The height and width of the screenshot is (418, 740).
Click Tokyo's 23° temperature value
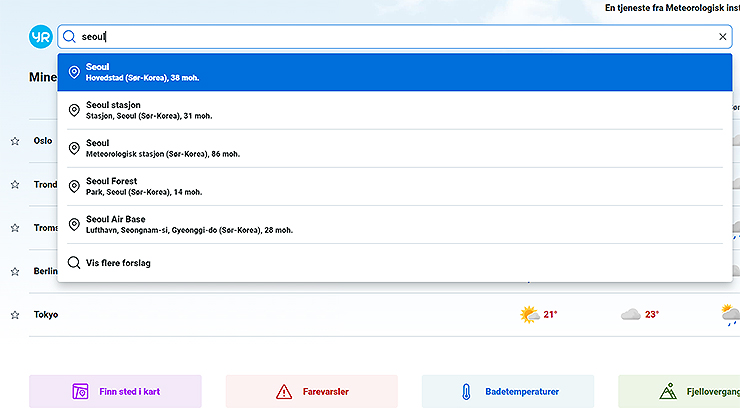[652, 314]
